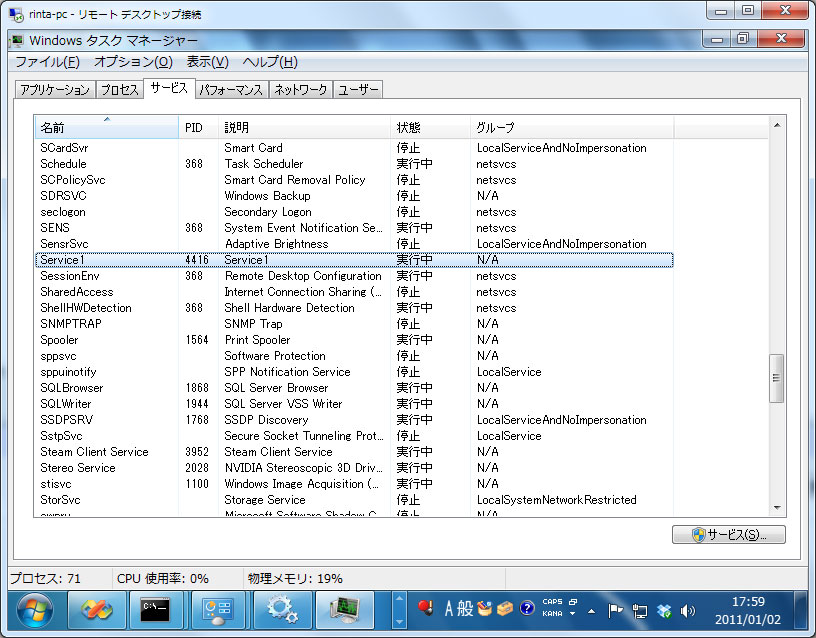Image resolution: width=816 pixels, height=638 pixels.
Task: Sort services by the PID column header
Action: click(x=196, y=128)
